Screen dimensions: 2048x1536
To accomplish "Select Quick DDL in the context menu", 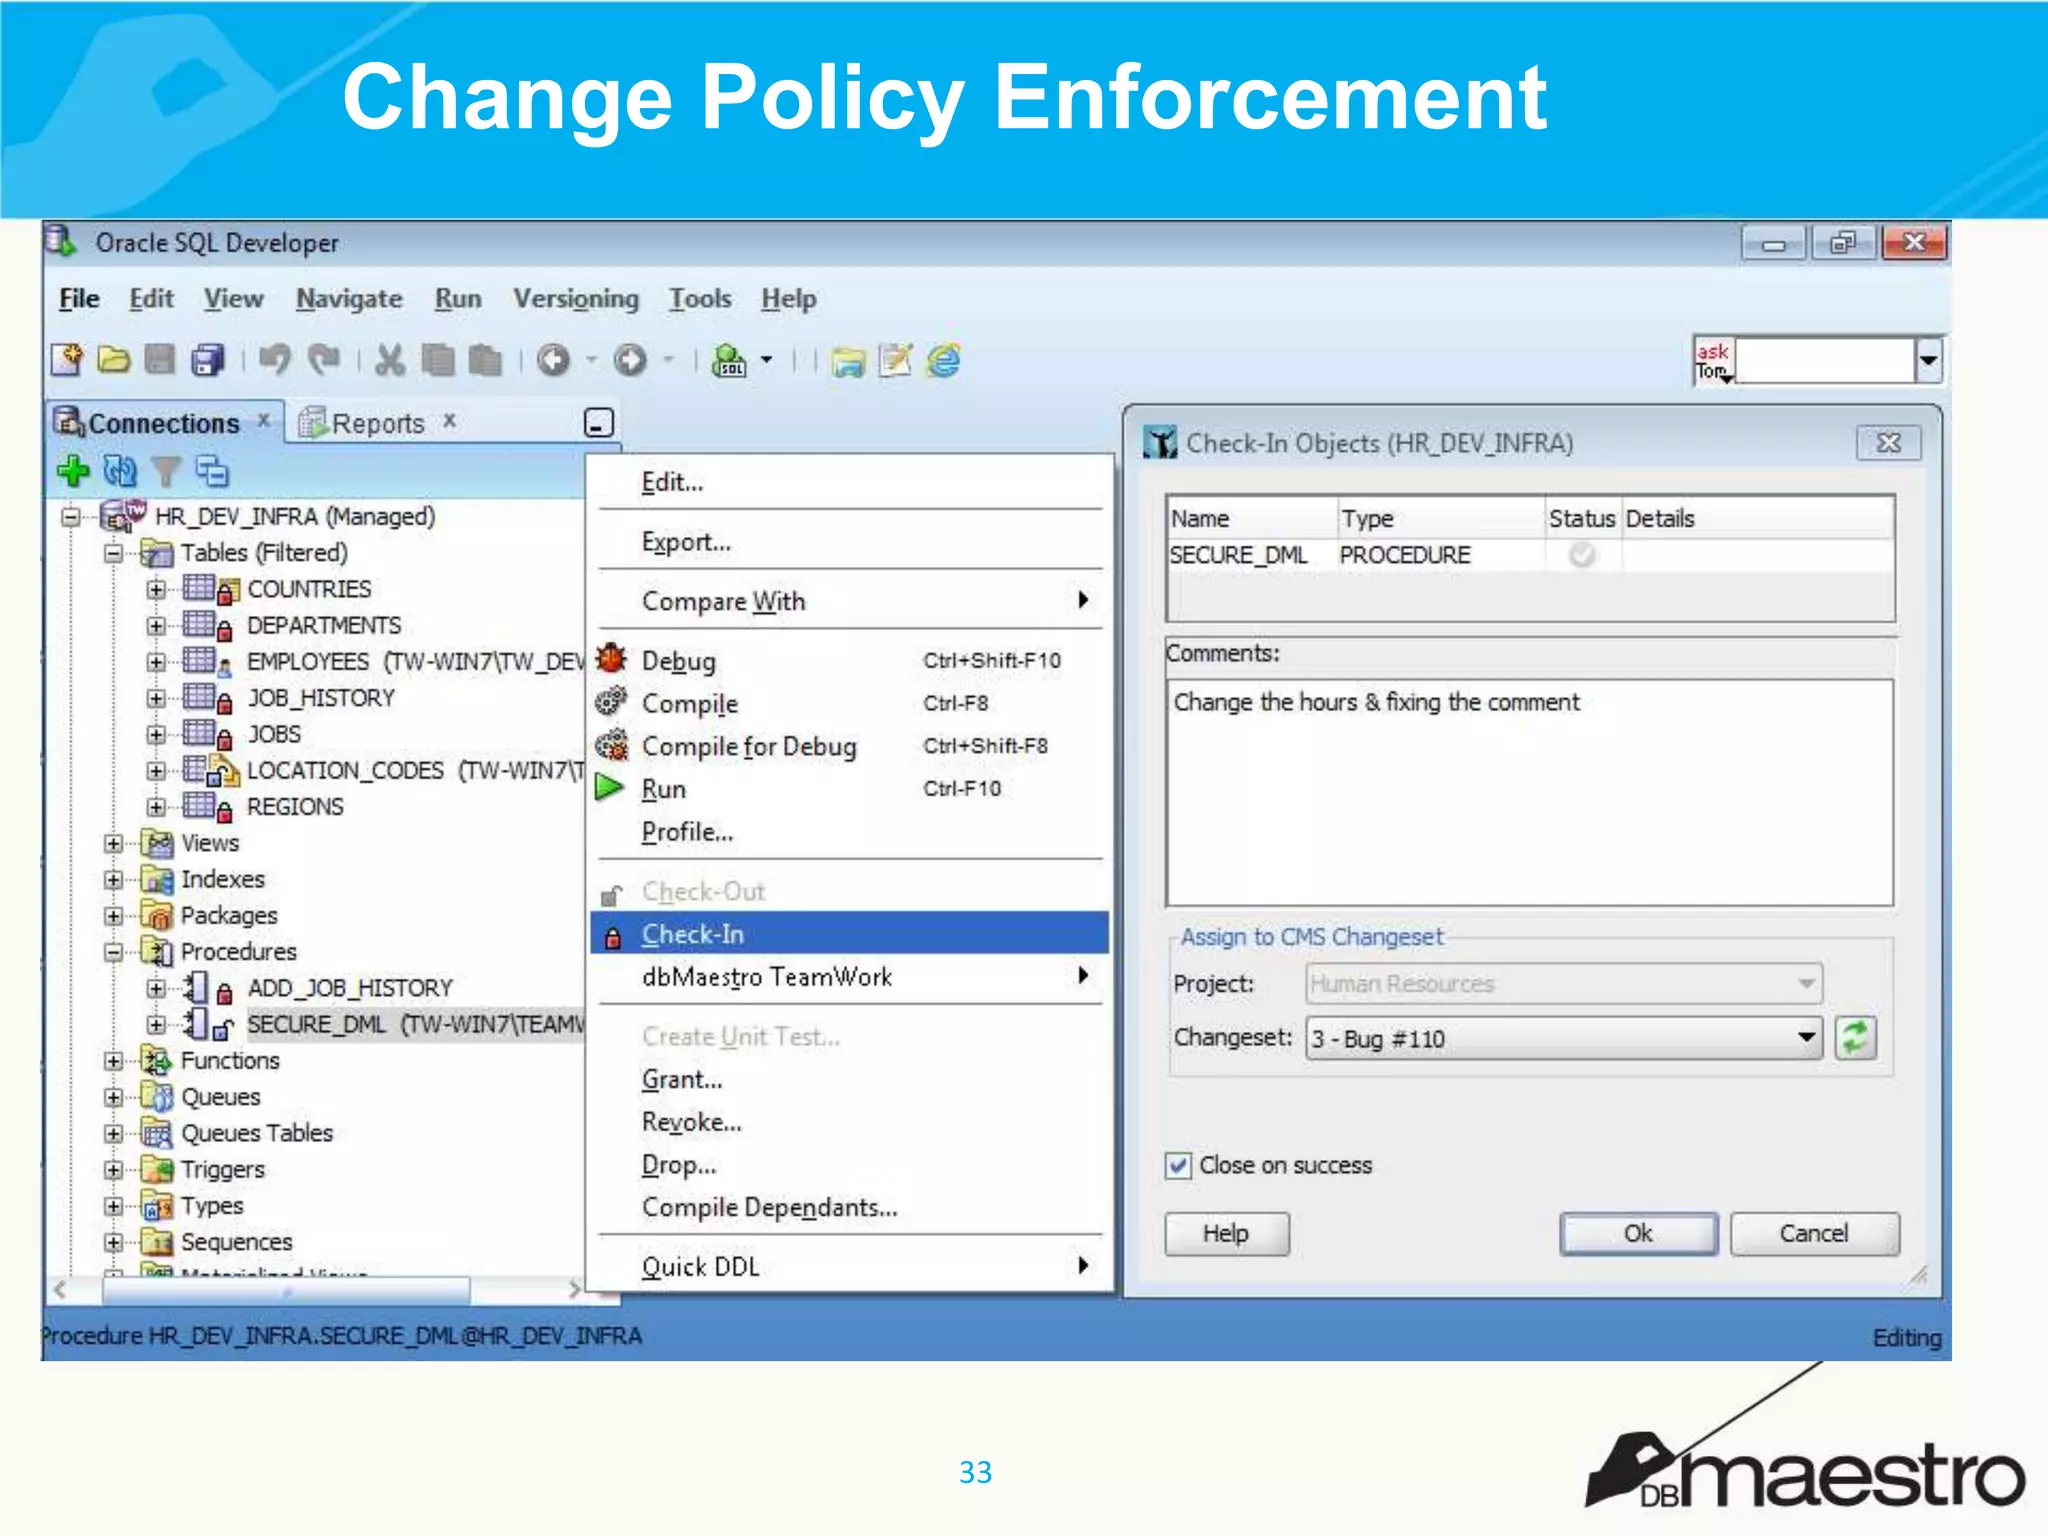I will (850, 1267).
